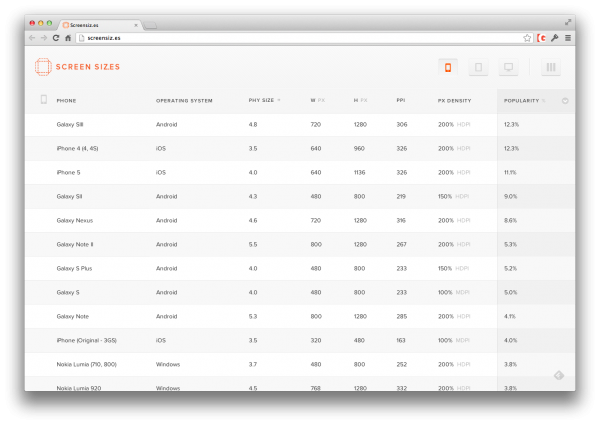Select the tablet devices filter icon
600x425 pixels.
[478, 67]
